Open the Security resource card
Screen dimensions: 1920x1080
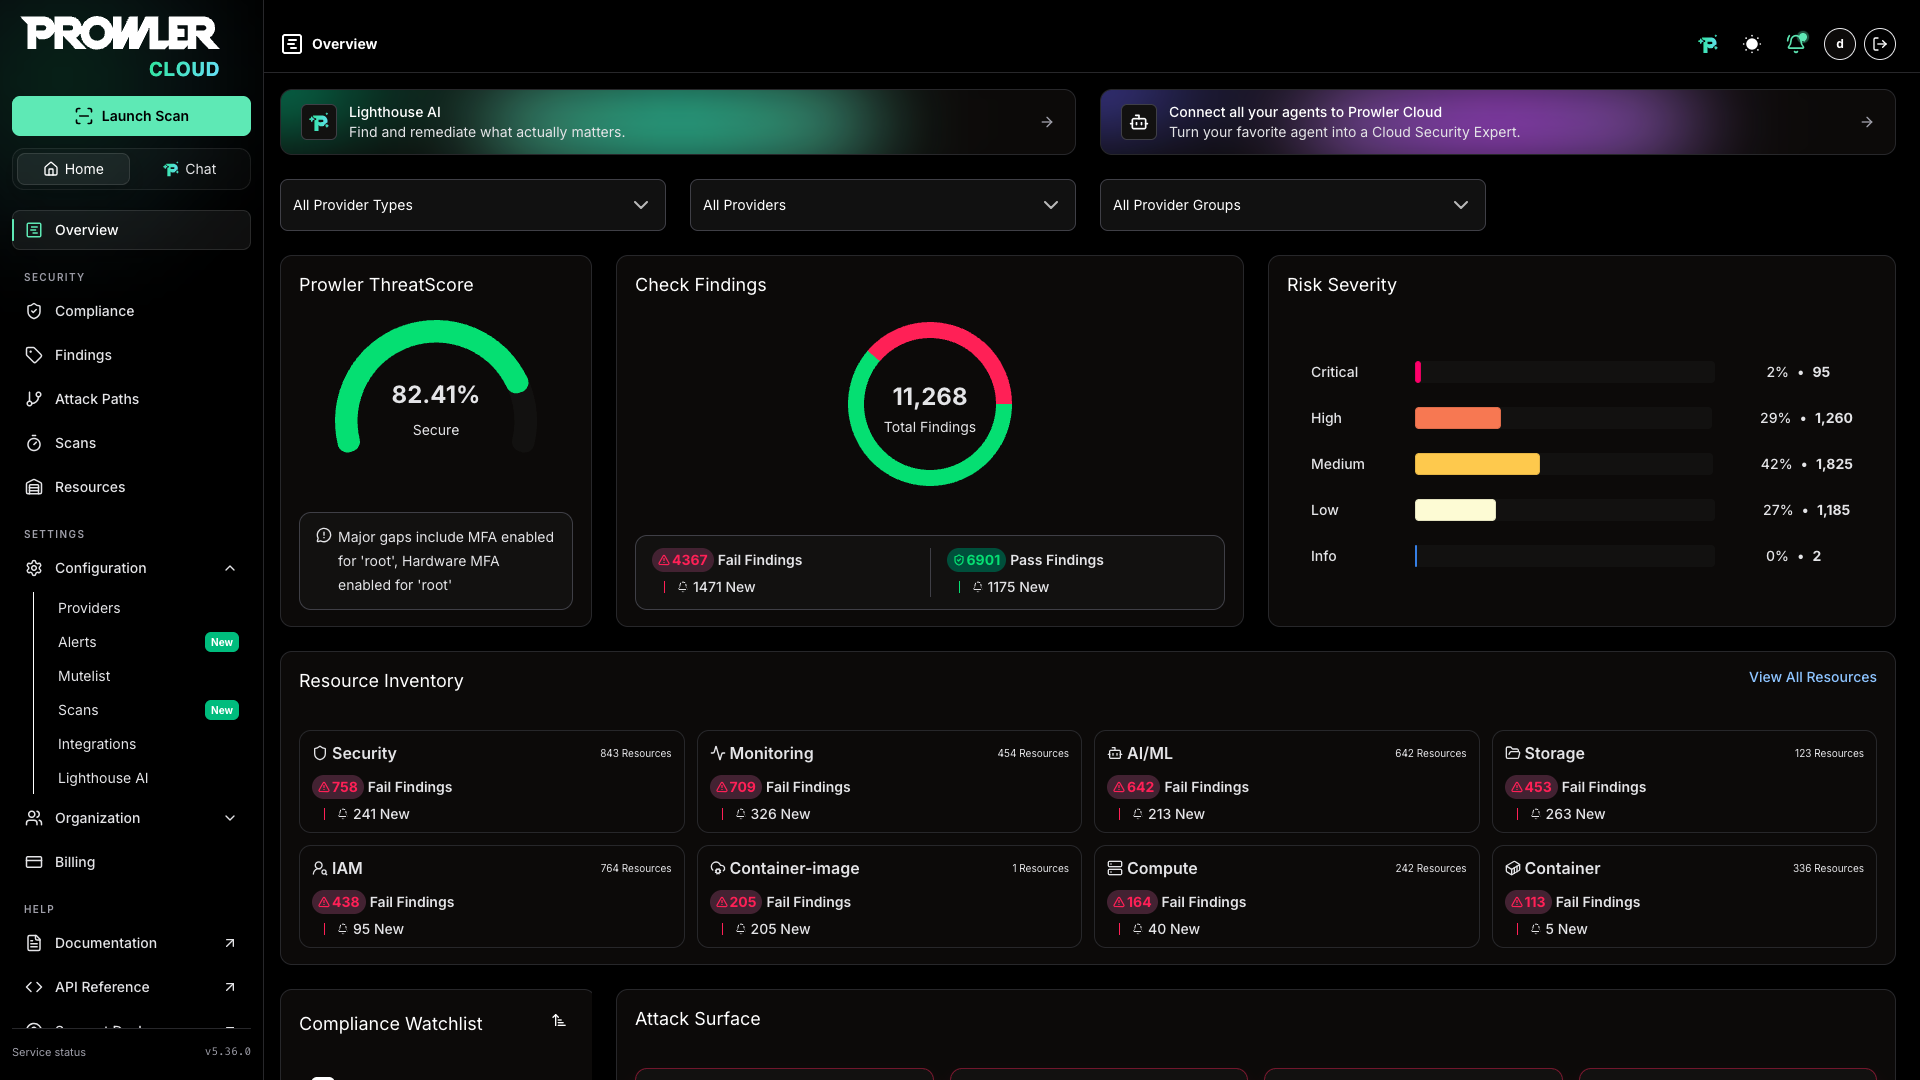click(x=492, y=782)
